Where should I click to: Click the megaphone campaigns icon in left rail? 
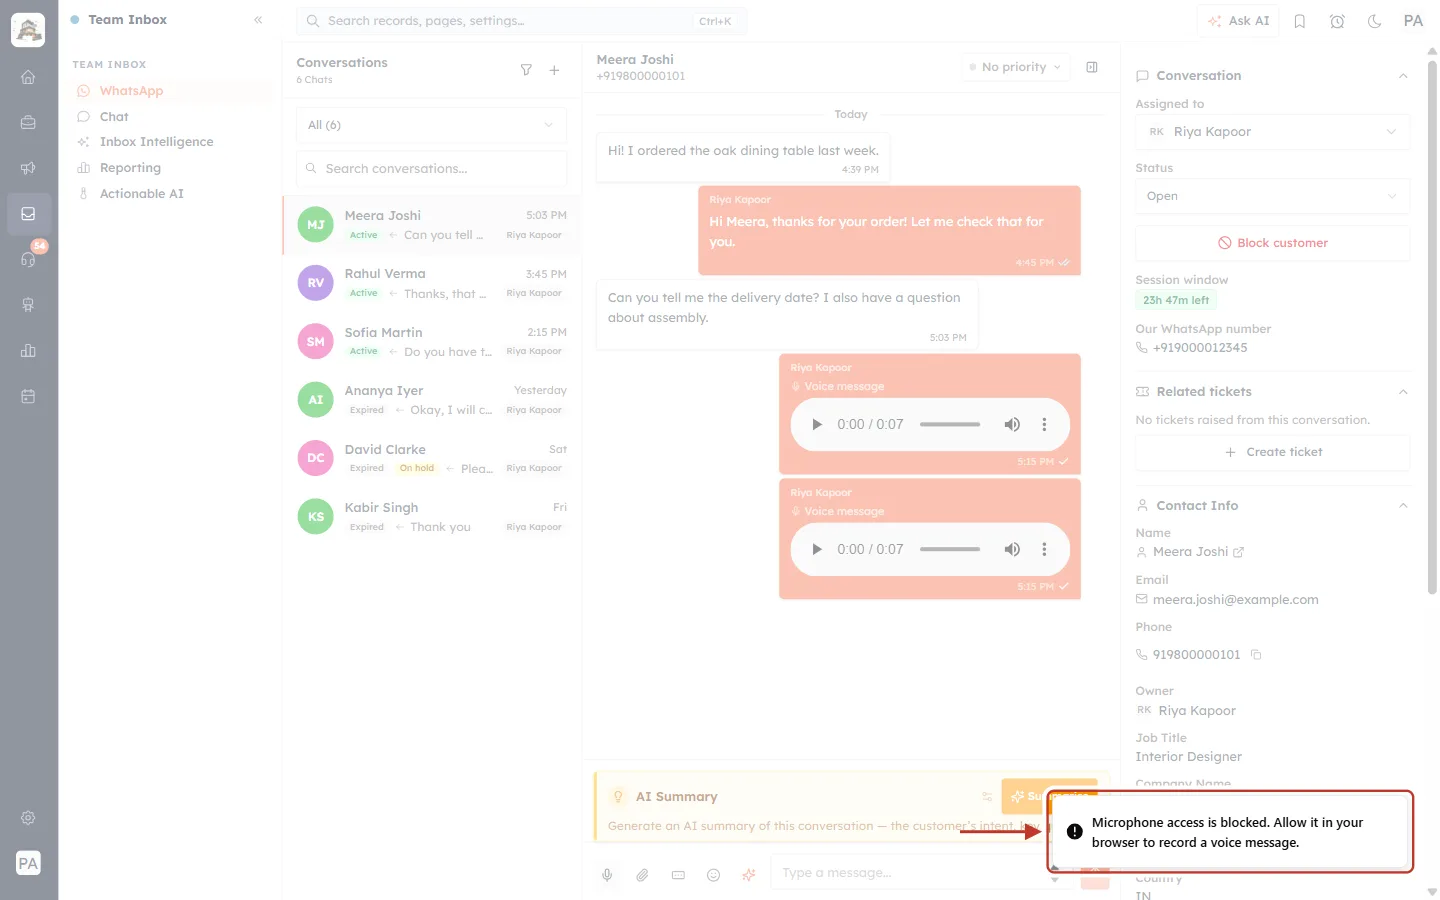[28, 168]
